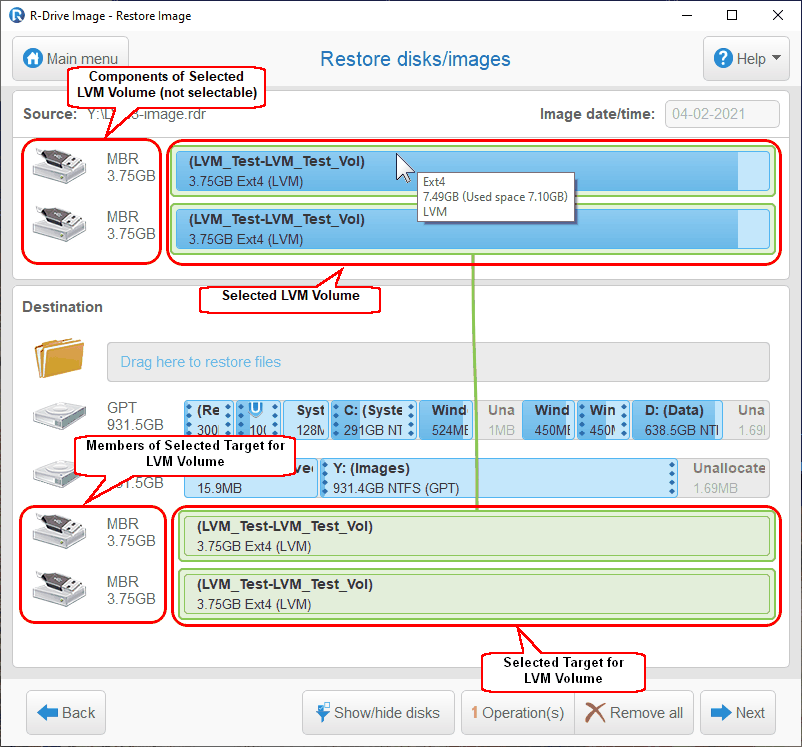
Task: Click the R-Drive Image app logo
Action: 17,15
